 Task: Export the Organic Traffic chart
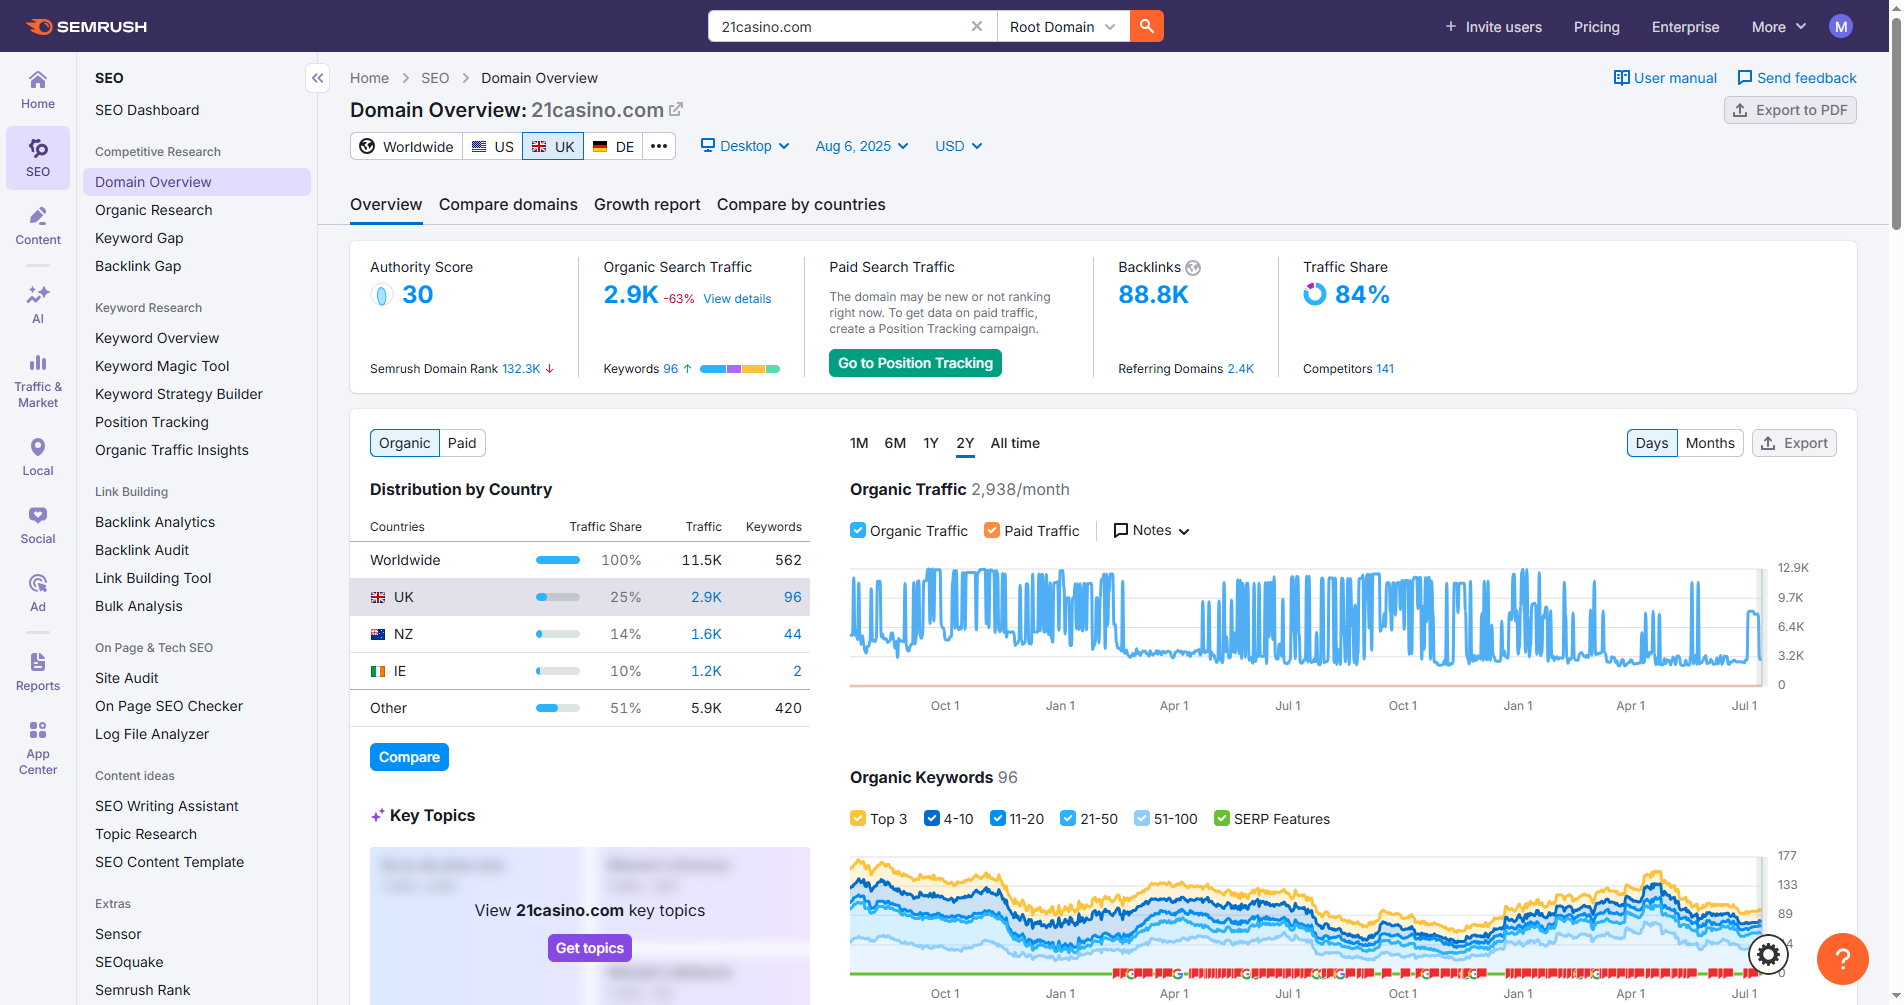tap(1794, 443)
